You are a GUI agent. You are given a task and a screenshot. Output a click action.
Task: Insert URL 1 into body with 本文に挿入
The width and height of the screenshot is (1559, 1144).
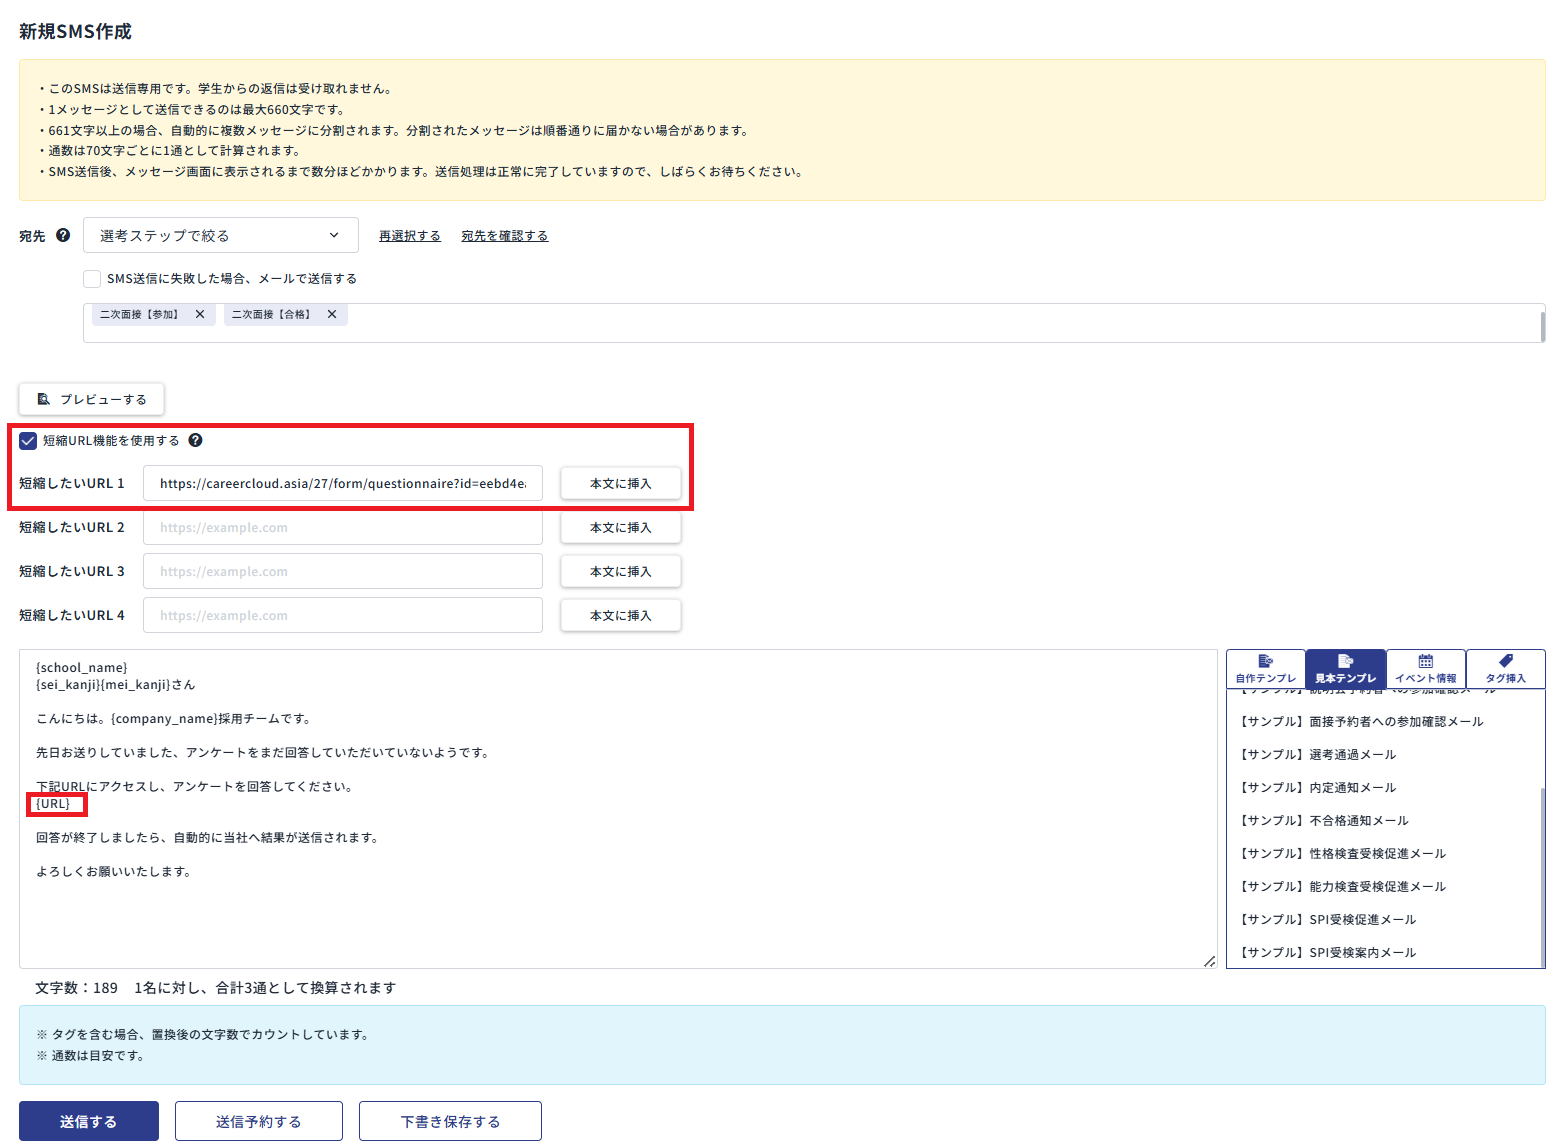tap(620, 484)
